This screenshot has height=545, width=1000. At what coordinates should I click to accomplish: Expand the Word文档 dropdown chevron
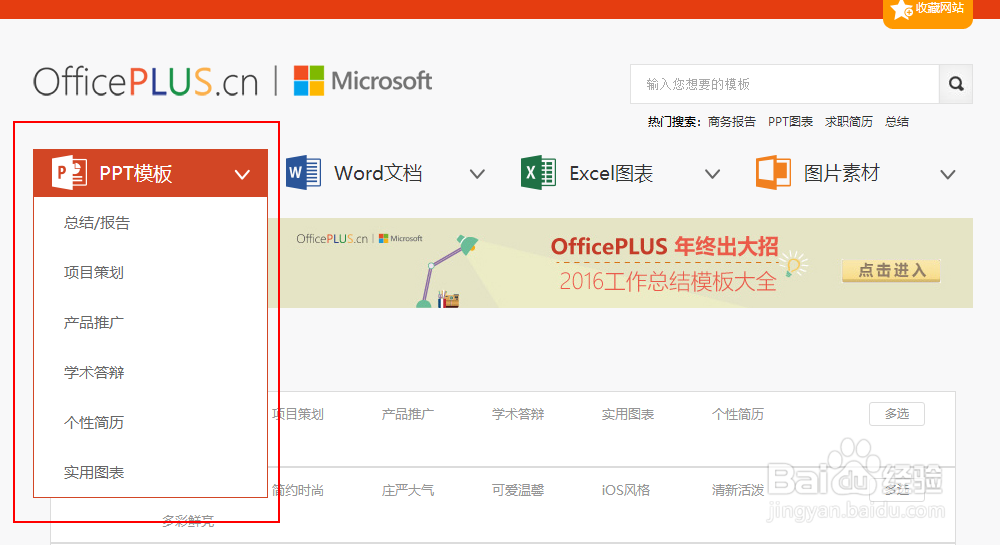(477, 174)
